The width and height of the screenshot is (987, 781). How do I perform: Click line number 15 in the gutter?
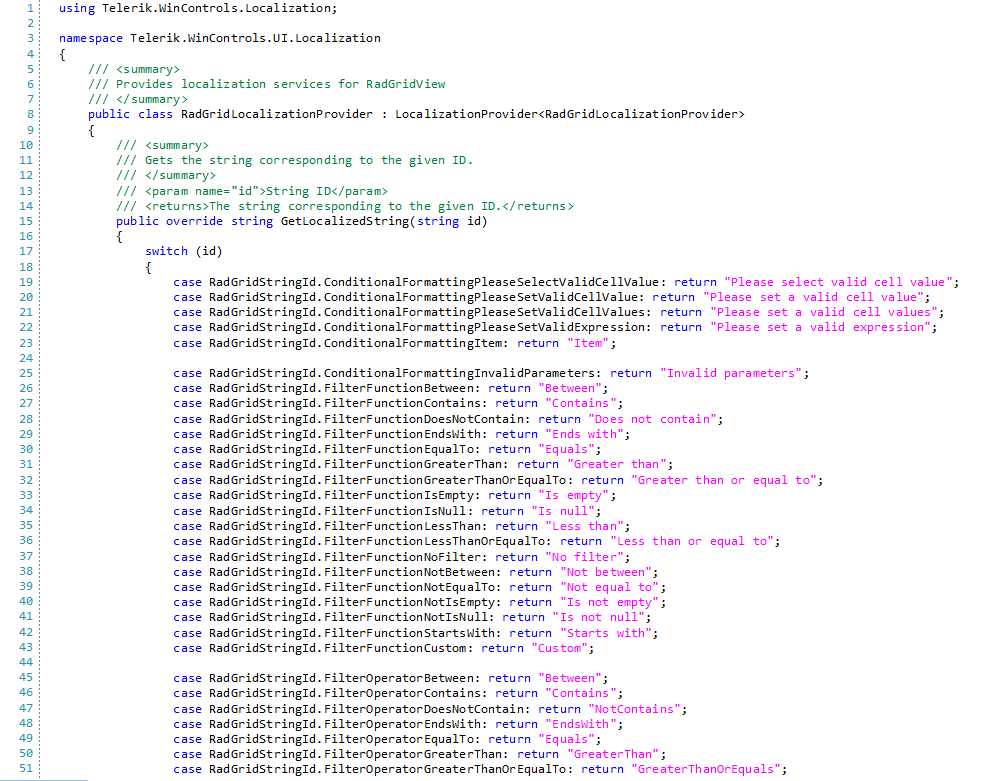tap(26, 221)
